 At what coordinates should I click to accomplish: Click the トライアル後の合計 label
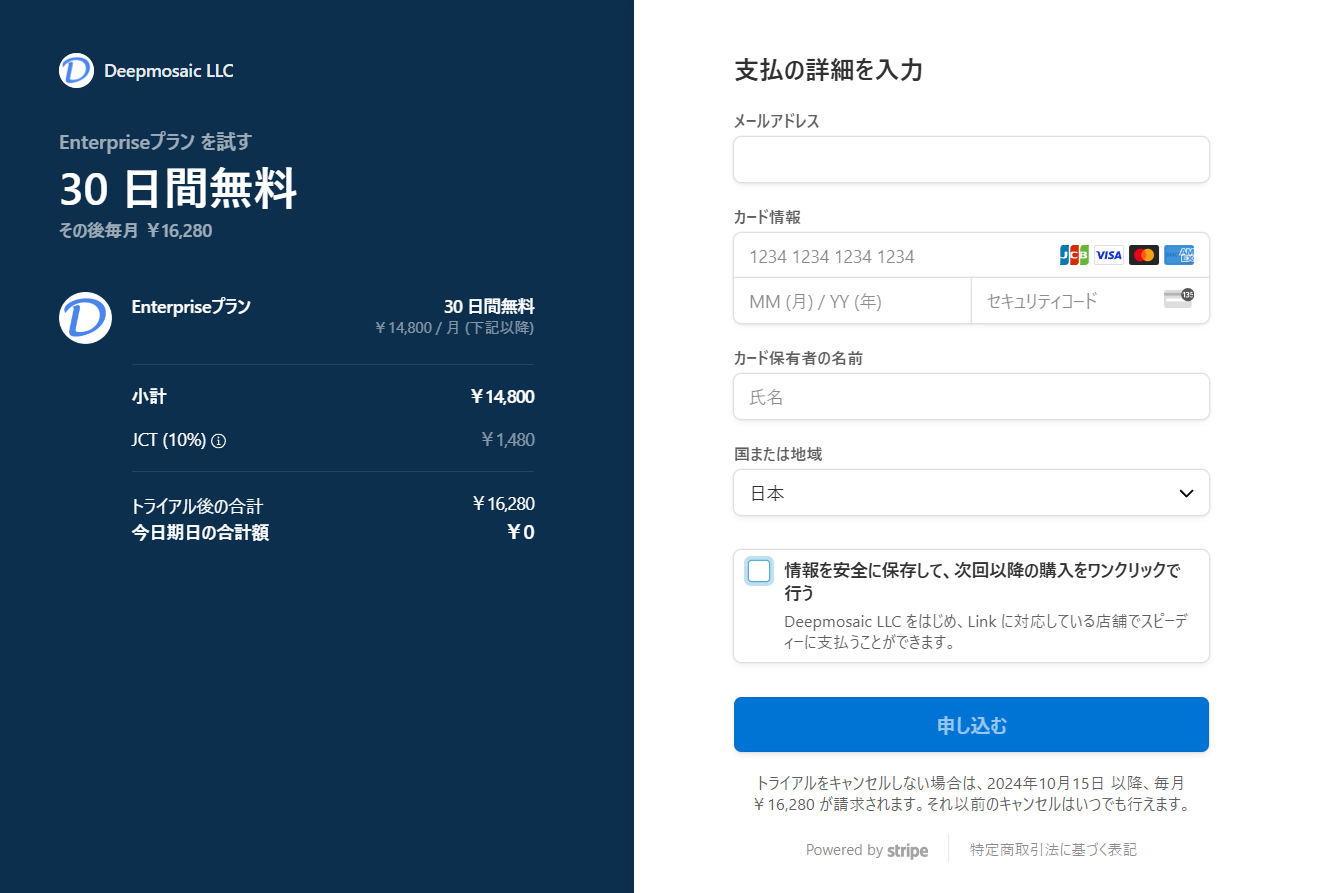coord(197,506)
